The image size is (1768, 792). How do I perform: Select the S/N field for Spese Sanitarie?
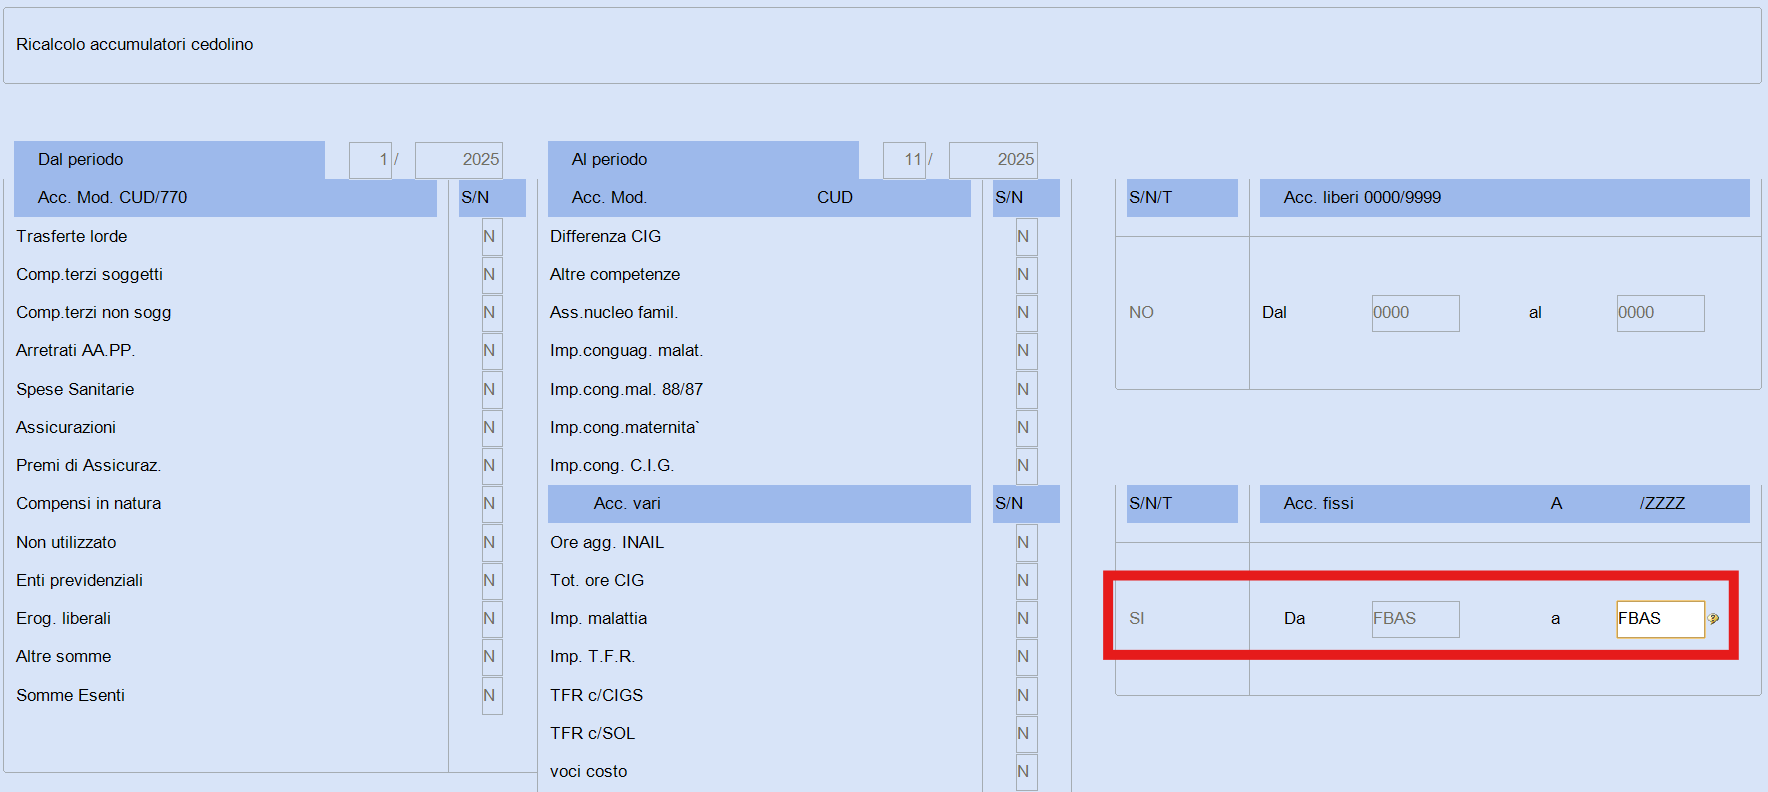(x=492, y=390)
